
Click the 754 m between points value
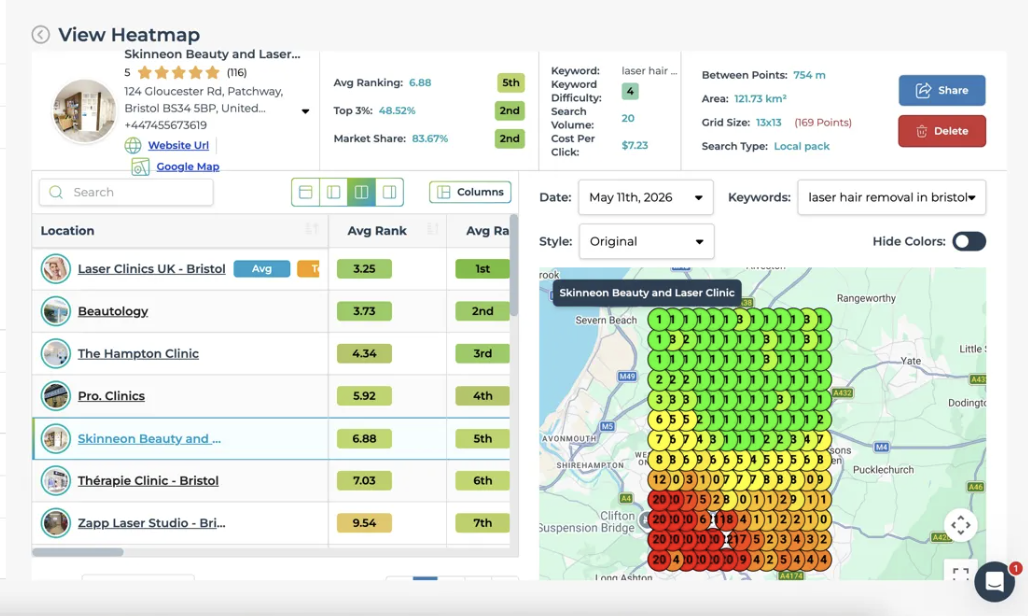809,75
